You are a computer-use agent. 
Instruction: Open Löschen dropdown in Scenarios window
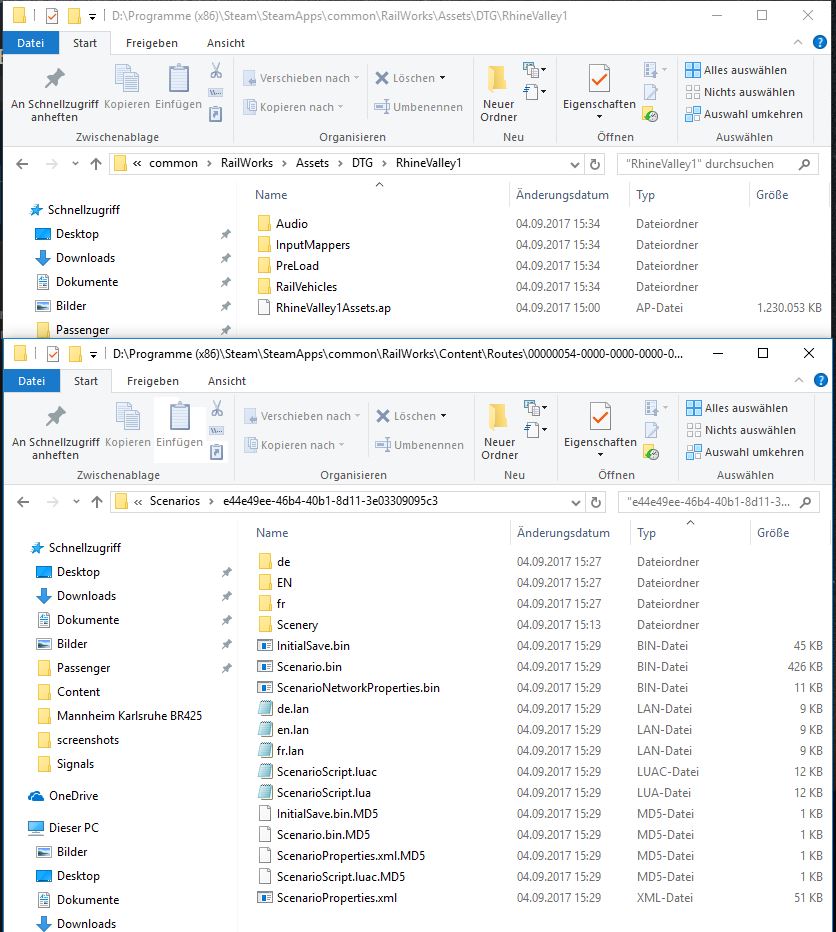tap(444, 417)
